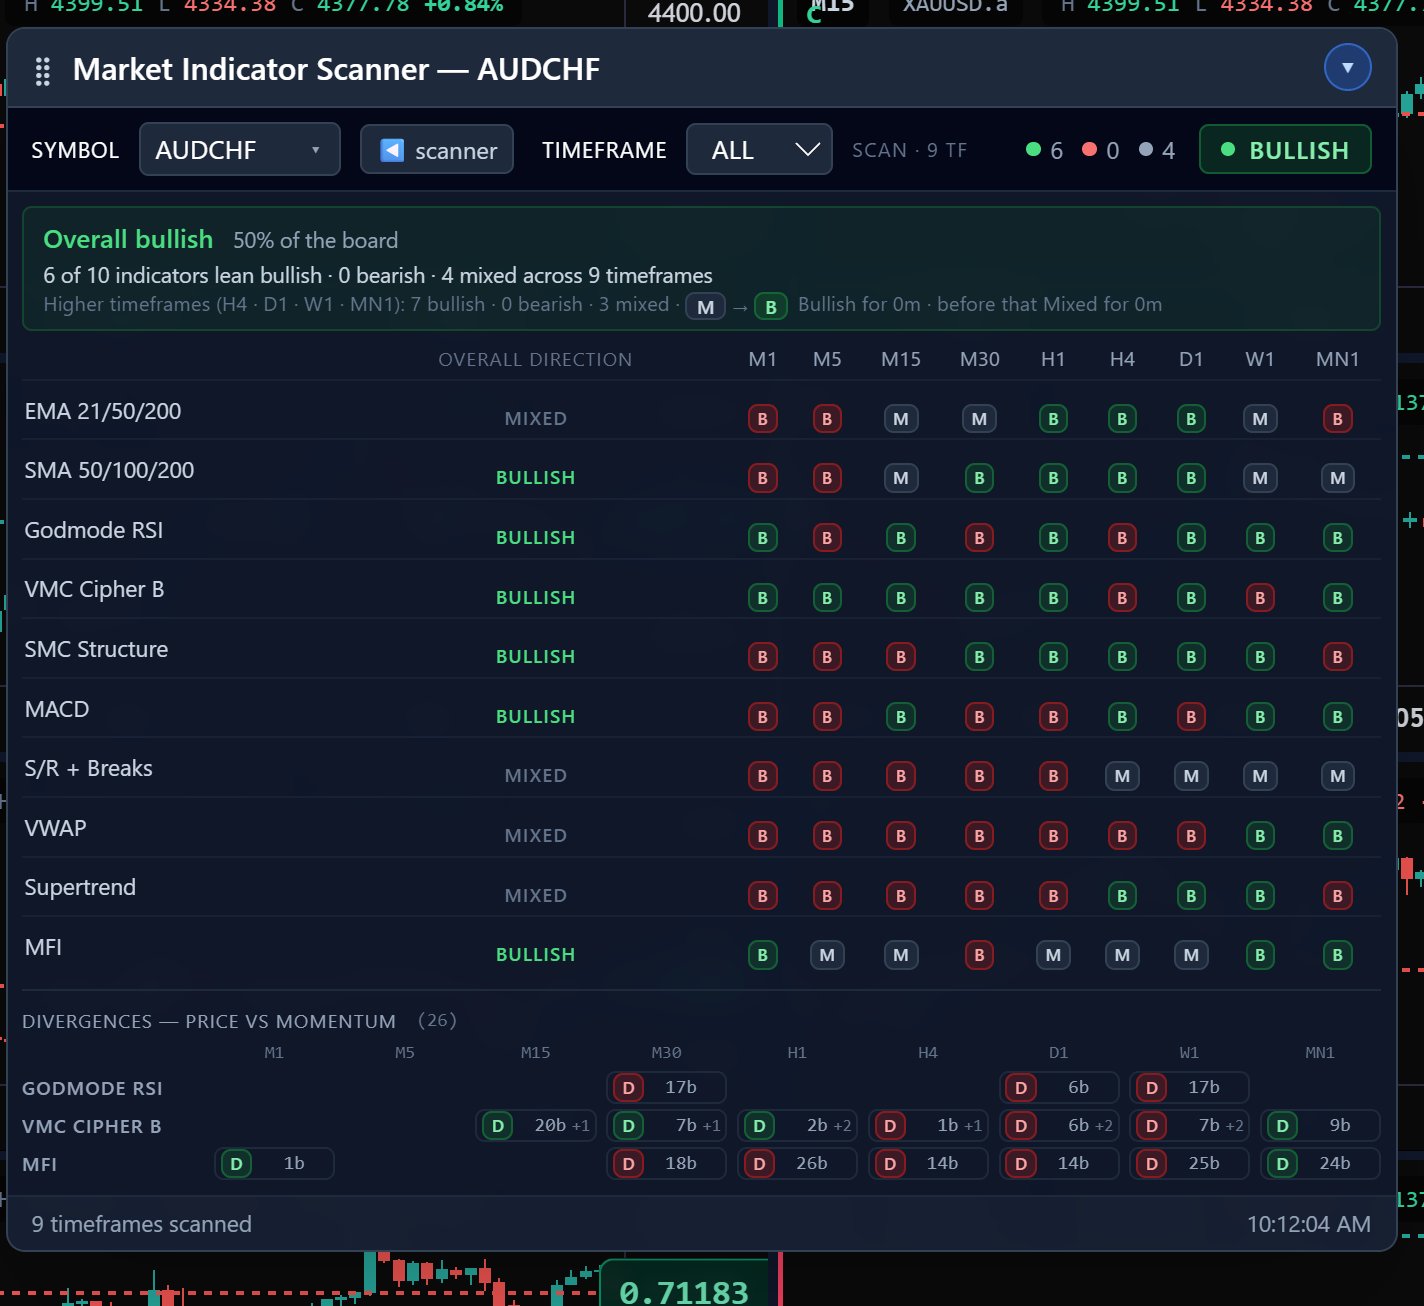Click the drag handle dots beside the scanner title
The width and height of the screenshot is (1424, 1306).
pos(42,71)
